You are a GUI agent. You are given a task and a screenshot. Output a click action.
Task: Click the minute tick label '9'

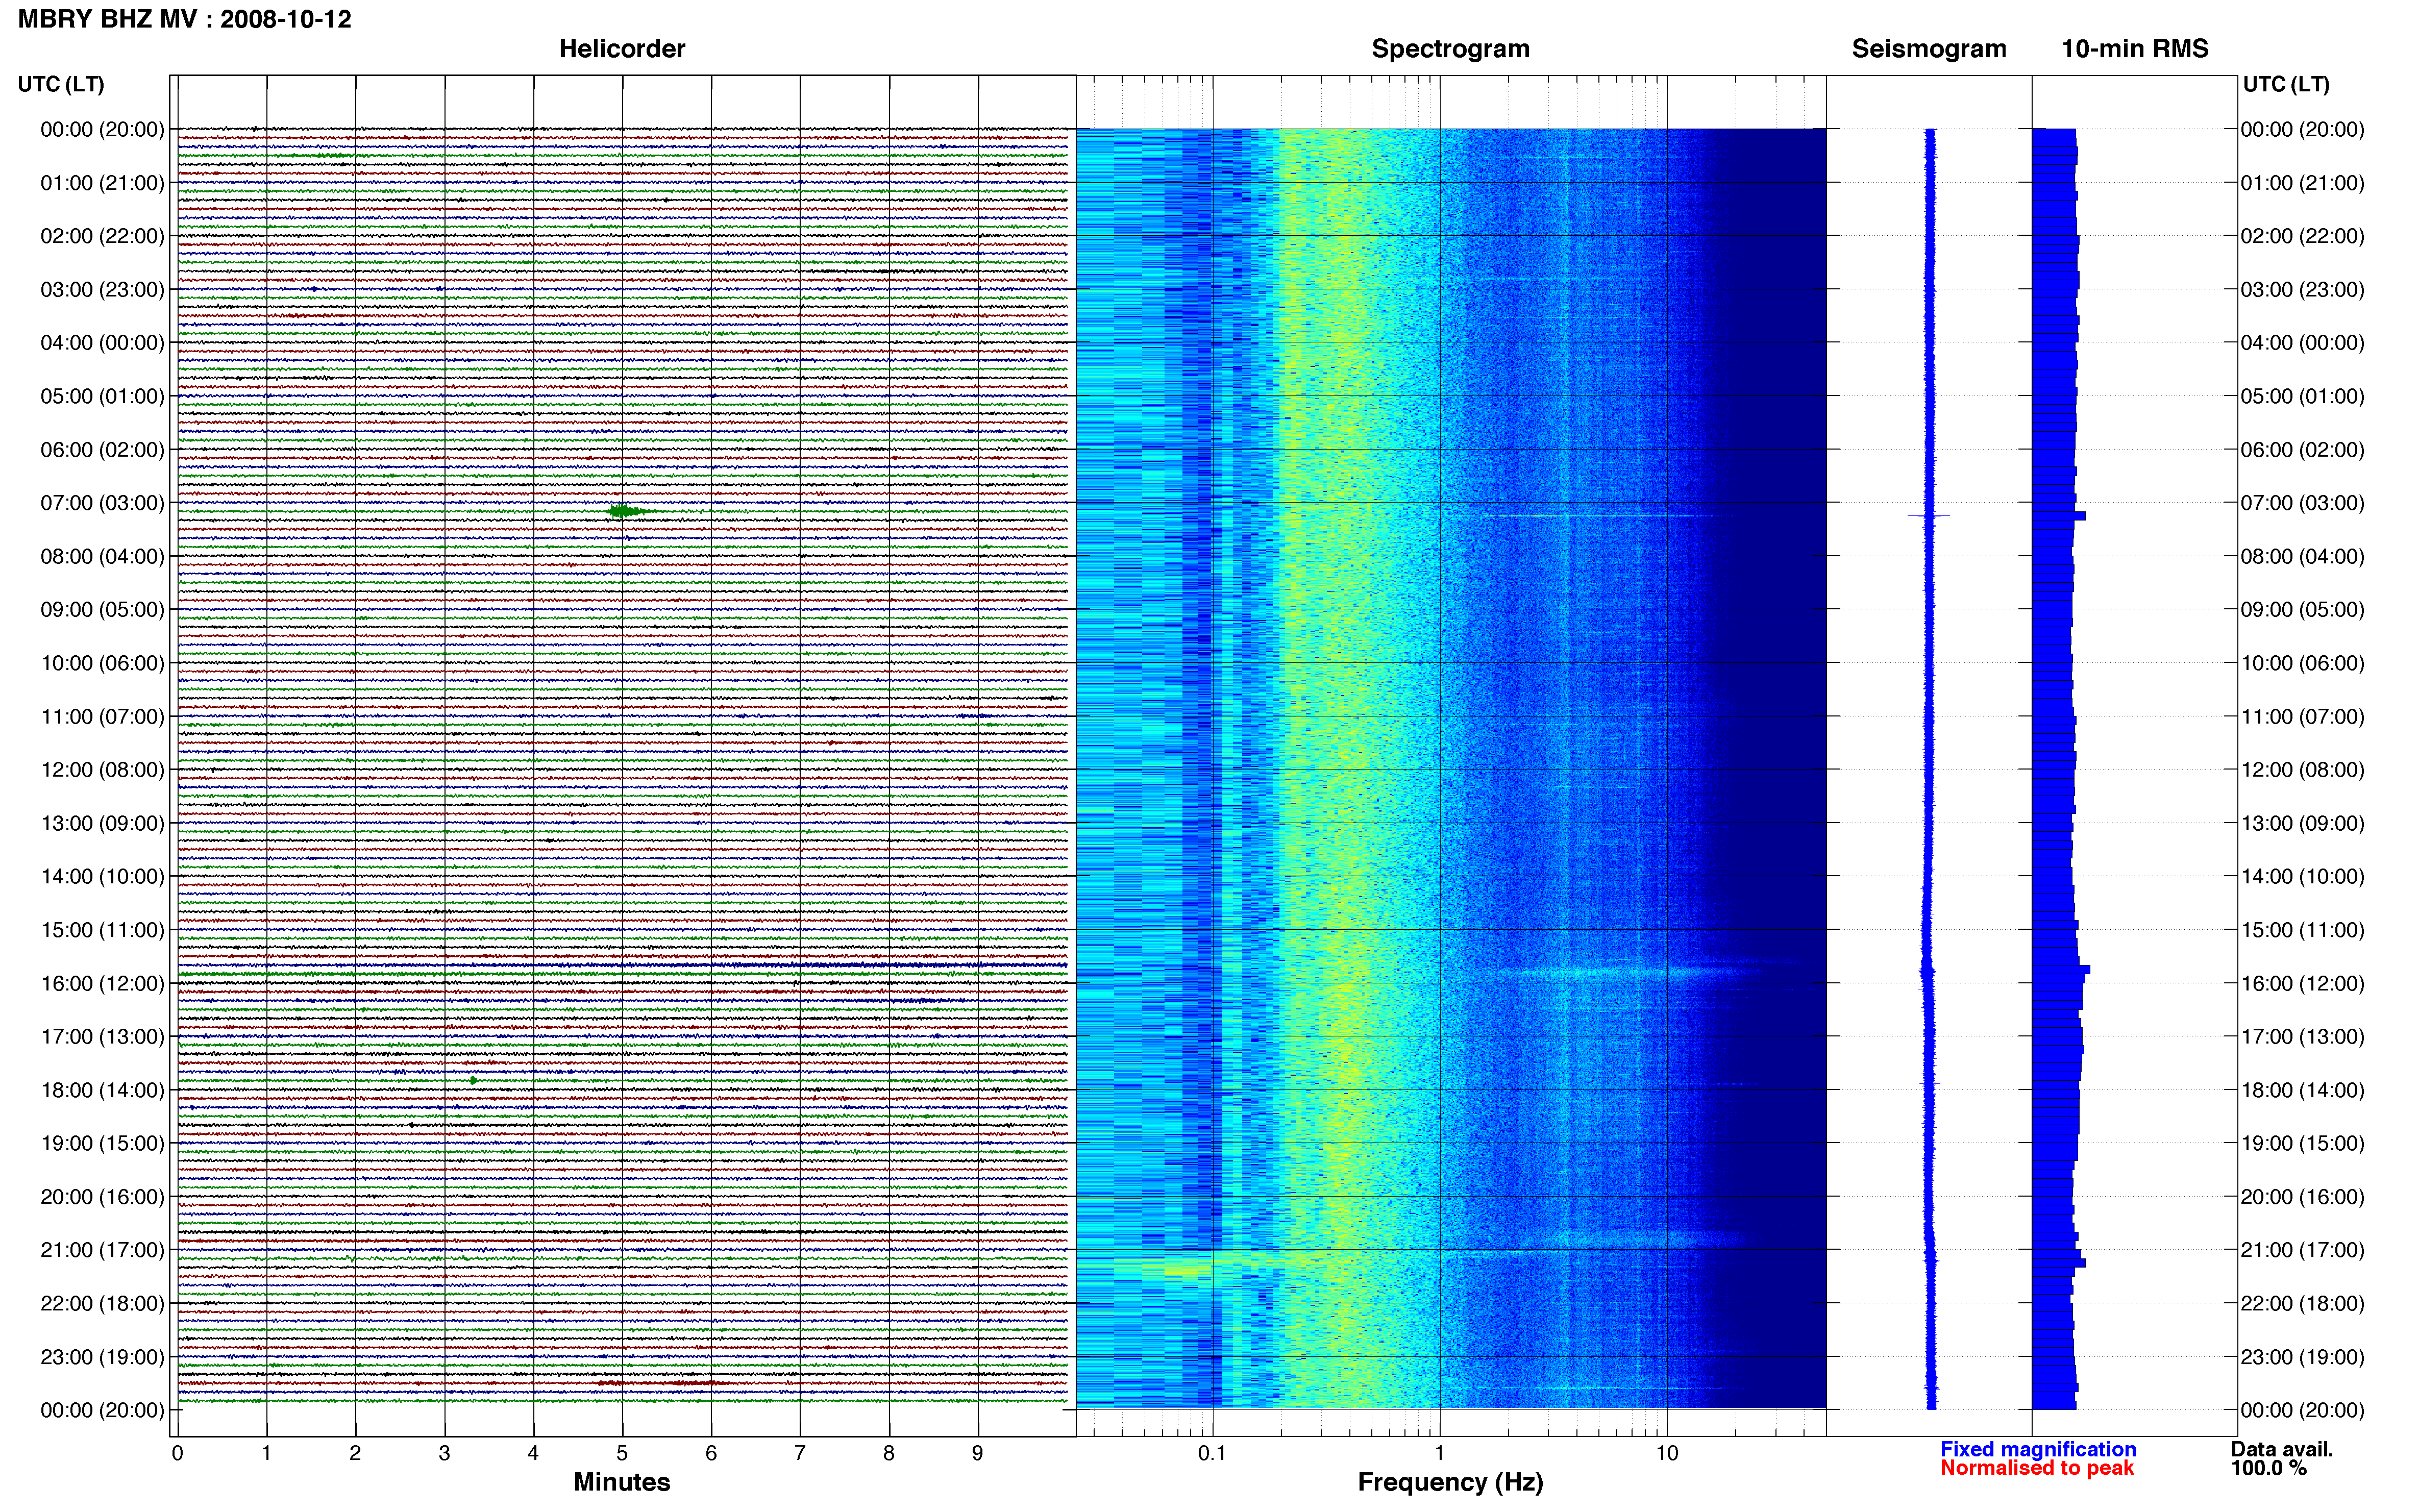978,1453
